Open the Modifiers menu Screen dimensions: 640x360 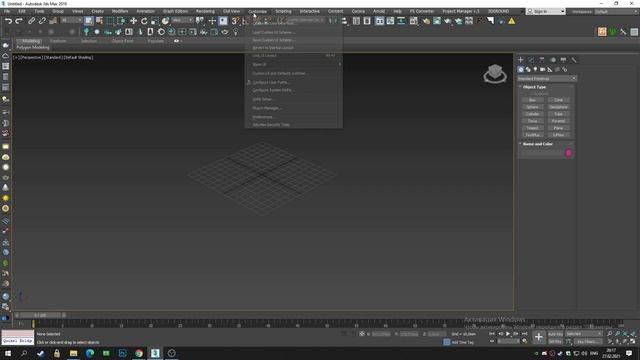tap(120, 11)
